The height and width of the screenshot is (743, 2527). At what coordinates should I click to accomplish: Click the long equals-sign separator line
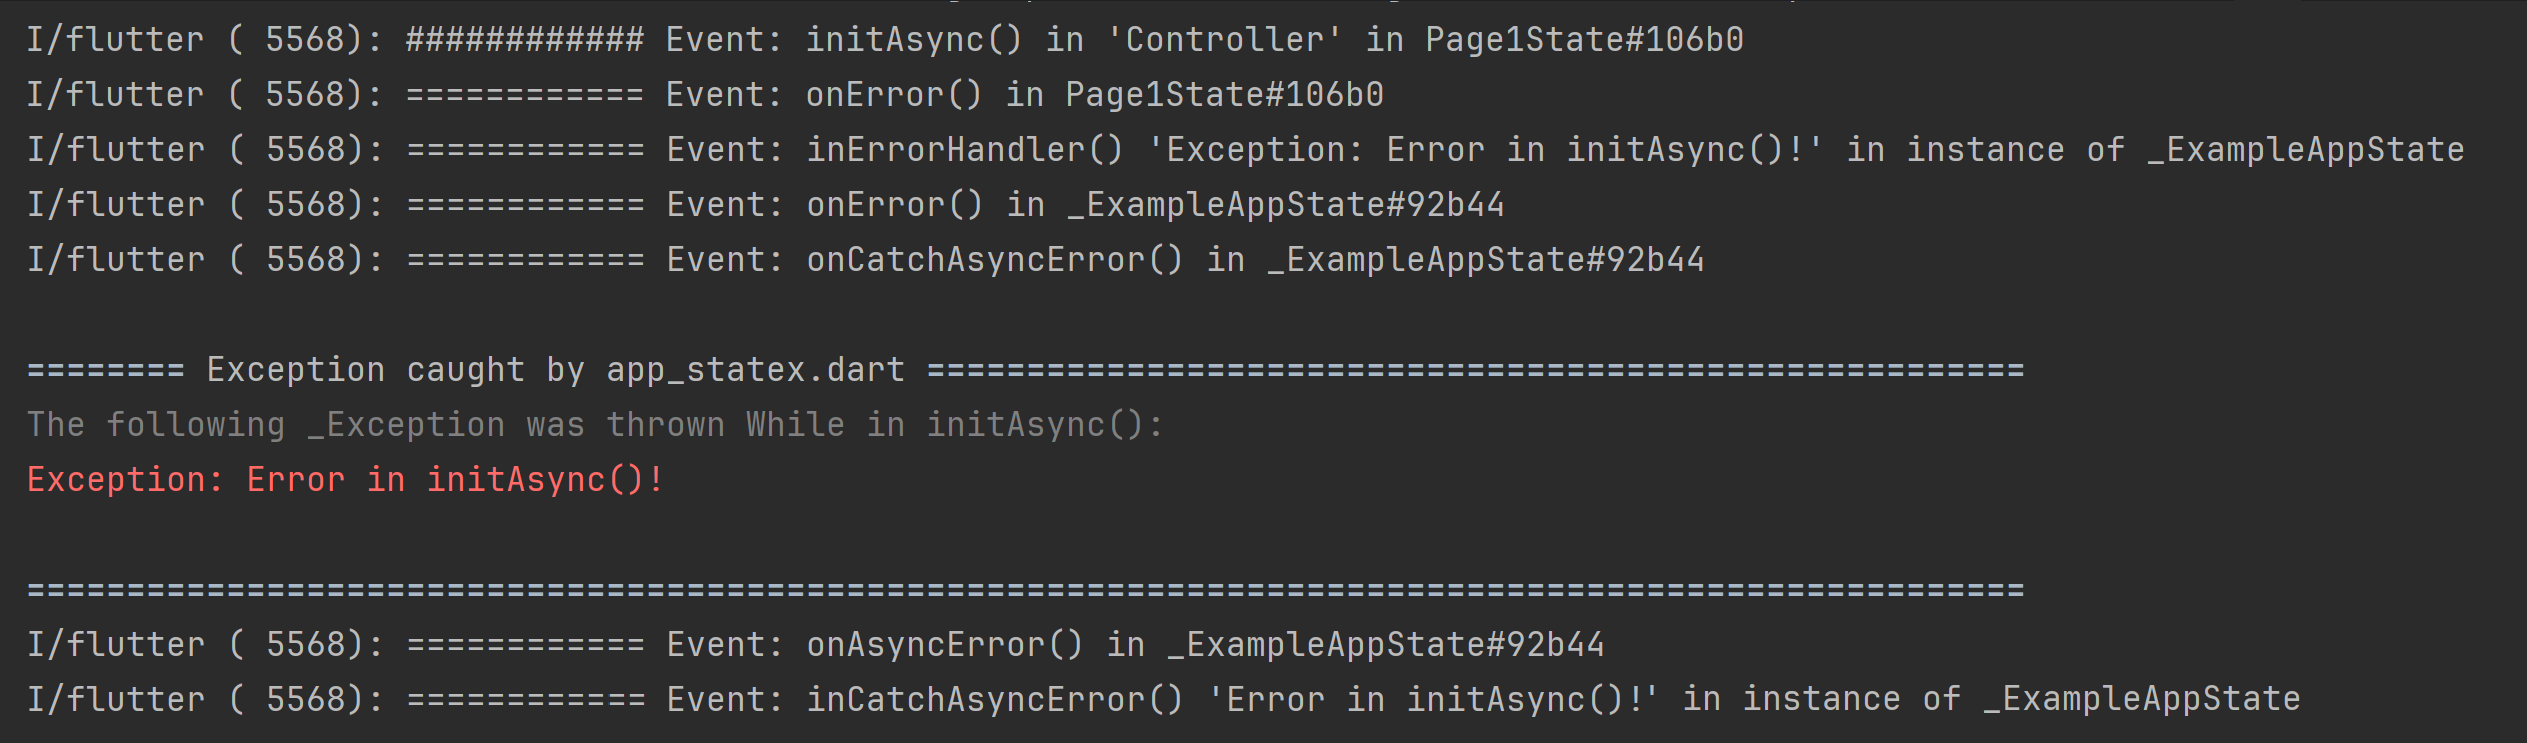(x=1025, y=590)
